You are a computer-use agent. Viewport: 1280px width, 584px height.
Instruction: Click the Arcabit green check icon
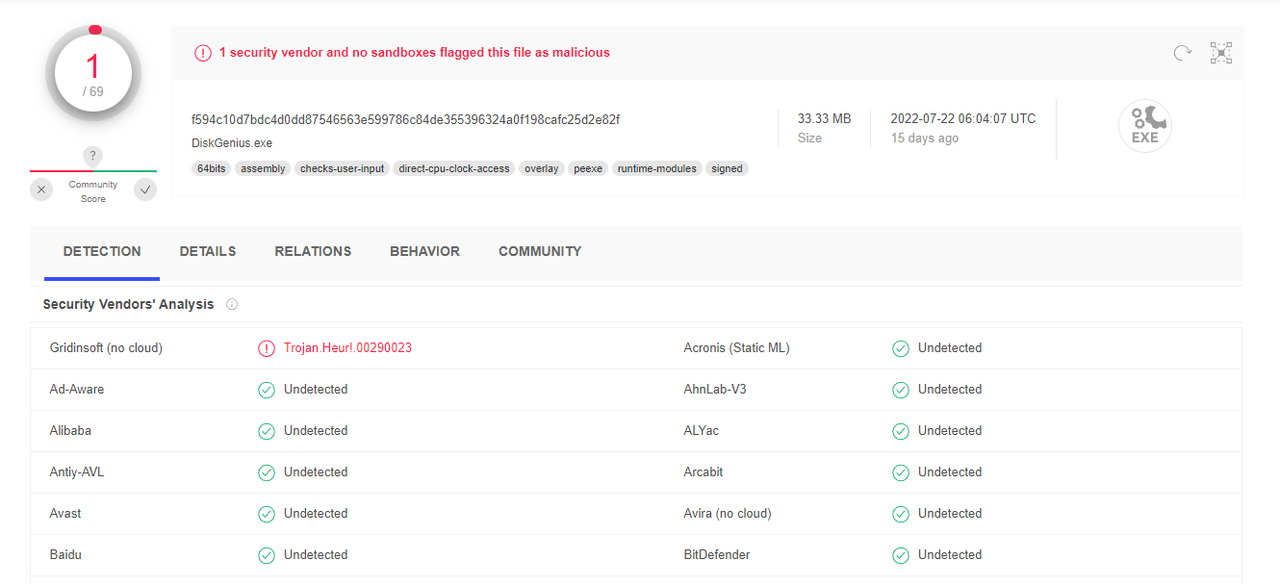coord(900,472)
